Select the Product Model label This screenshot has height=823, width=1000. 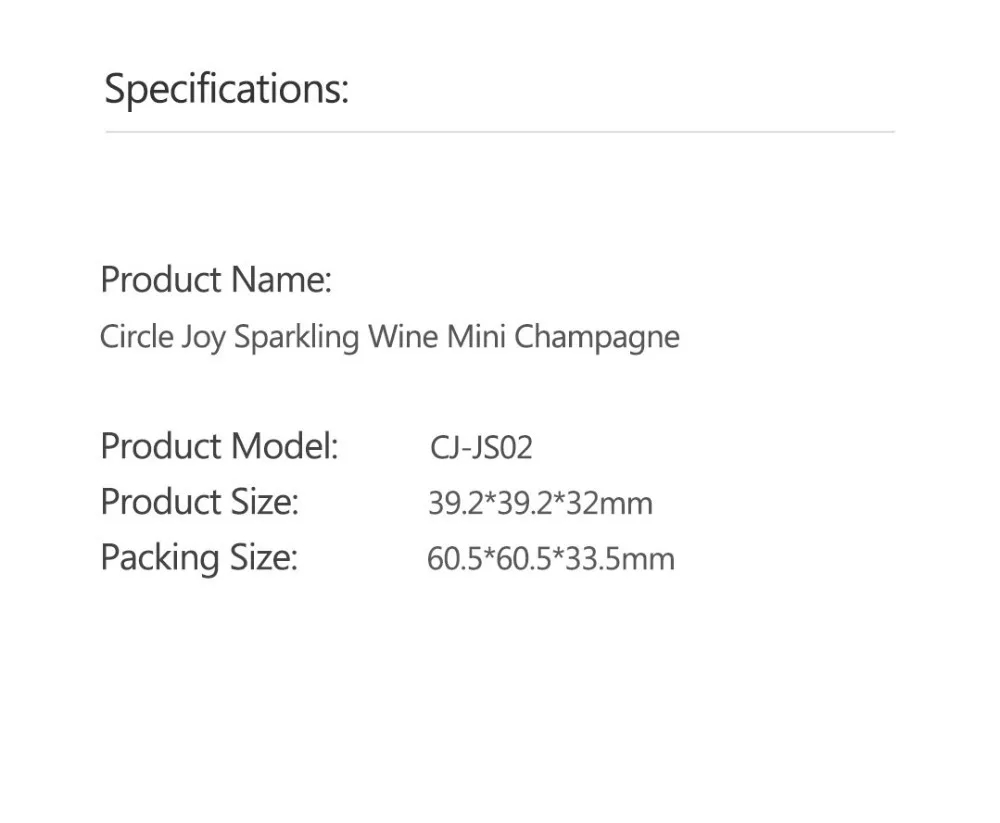[219, 445]
